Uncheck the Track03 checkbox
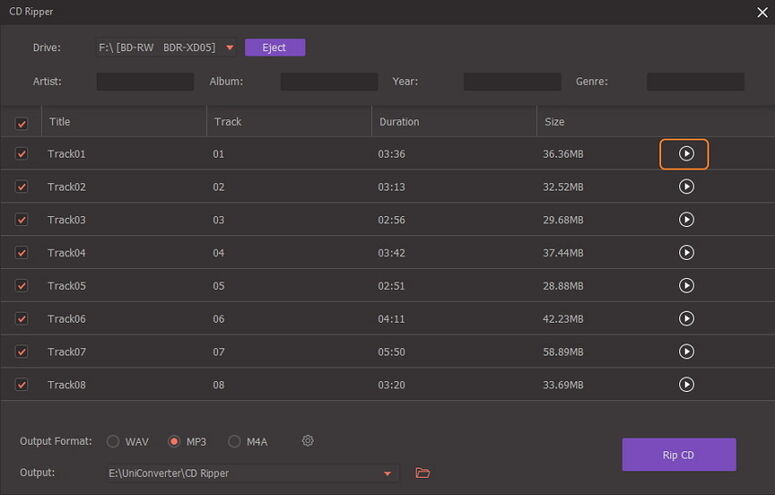This screenshot has height=495, width=775. tap(21, 220)
